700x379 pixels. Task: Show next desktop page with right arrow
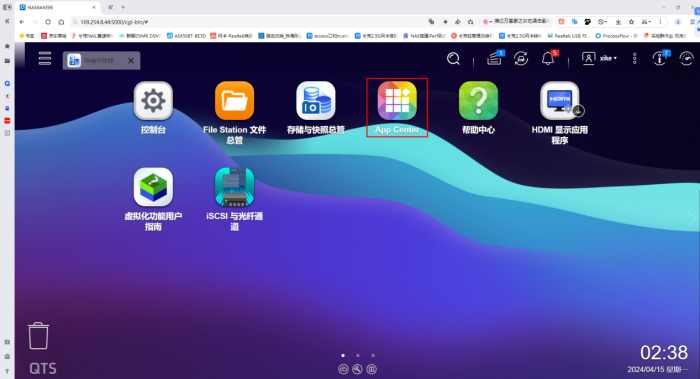[692, 219]
